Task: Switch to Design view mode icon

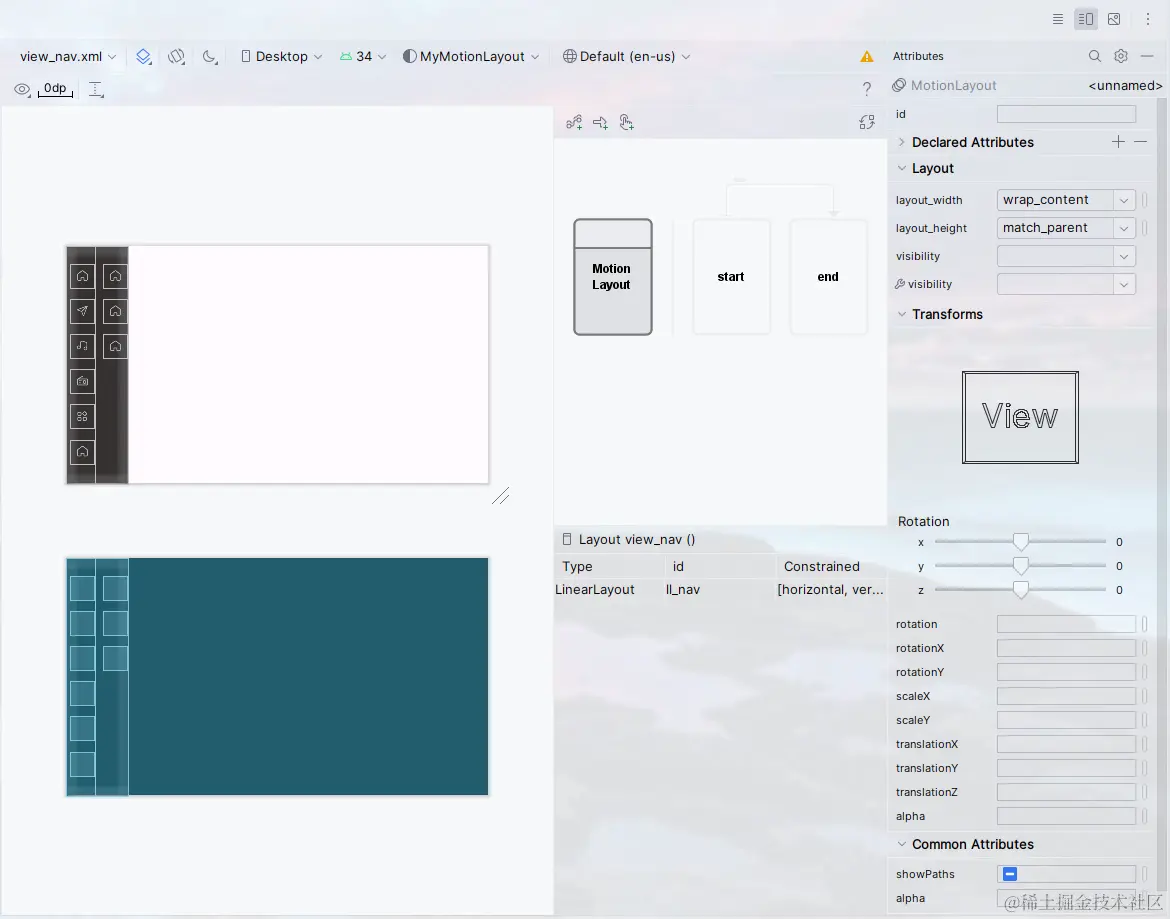Action: [x=1114, y=19]
